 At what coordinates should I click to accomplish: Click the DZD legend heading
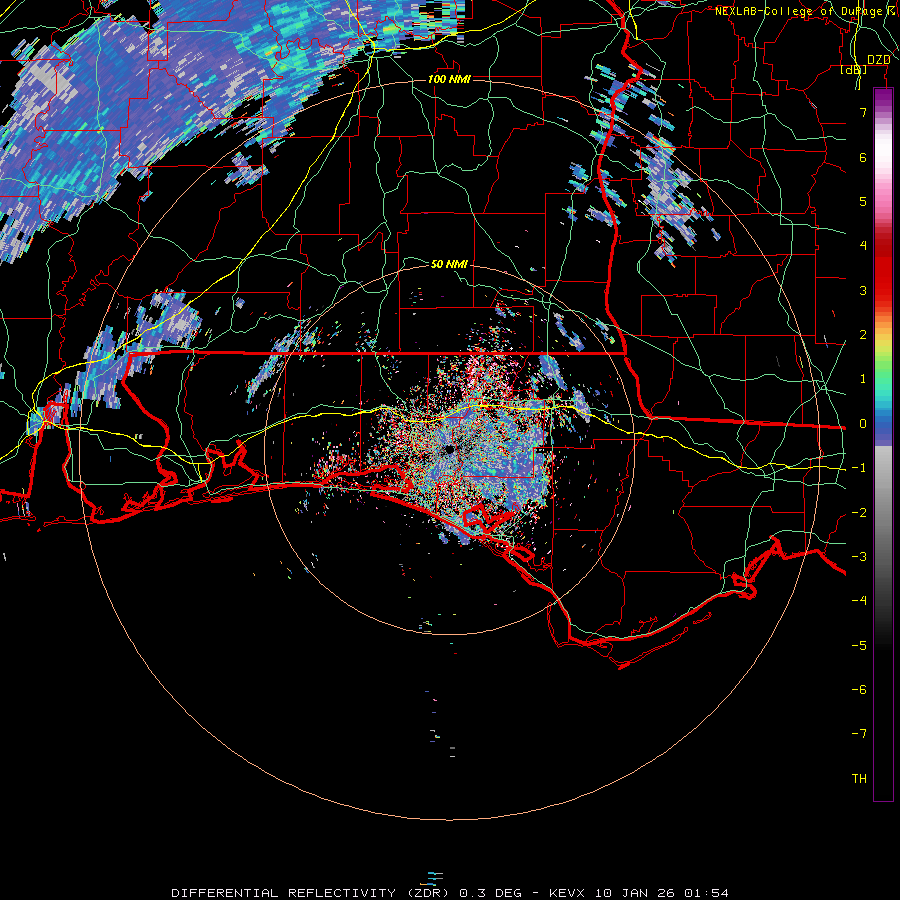pos(878,59)
